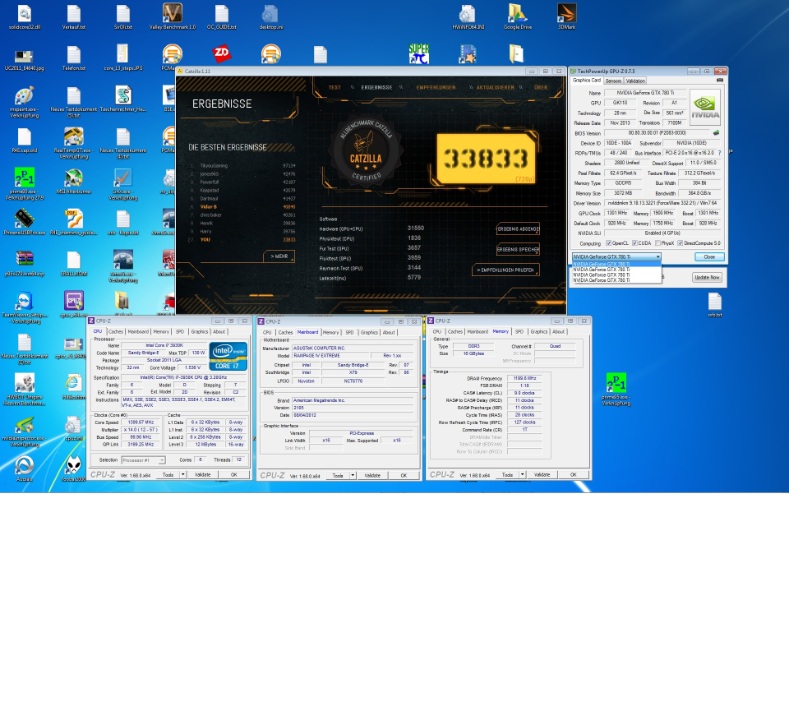Open the Valley Benchmark 1.0 desktop shortcut
Viewport: 789px width, 720px height.
172,14
